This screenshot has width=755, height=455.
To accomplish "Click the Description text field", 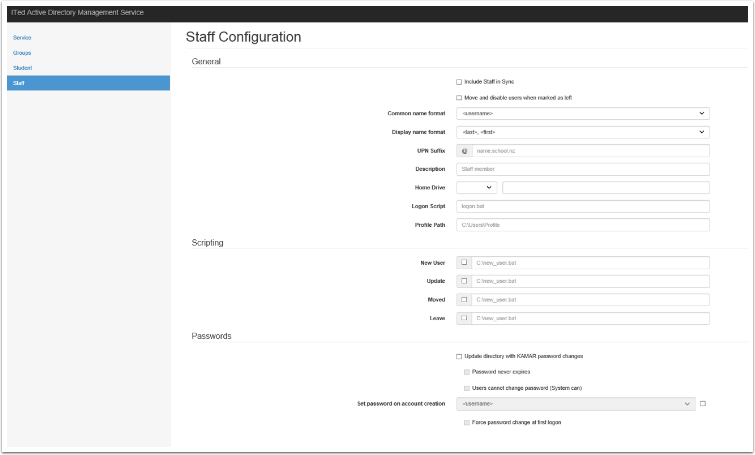I will pyautogui.click(x=582, y=169).
